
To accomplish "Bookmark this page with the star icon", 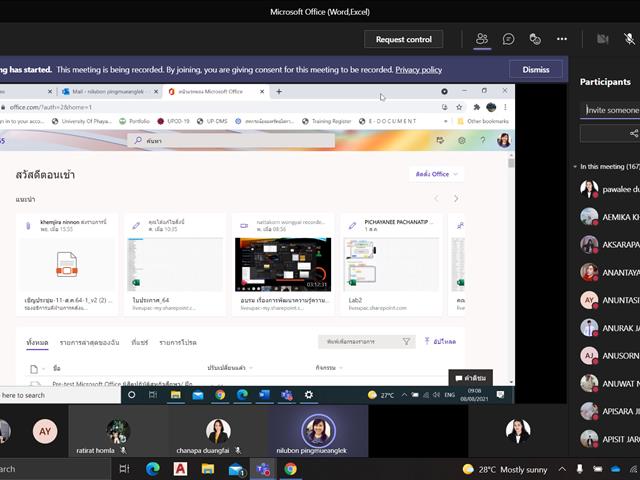I will click(459, 107).
